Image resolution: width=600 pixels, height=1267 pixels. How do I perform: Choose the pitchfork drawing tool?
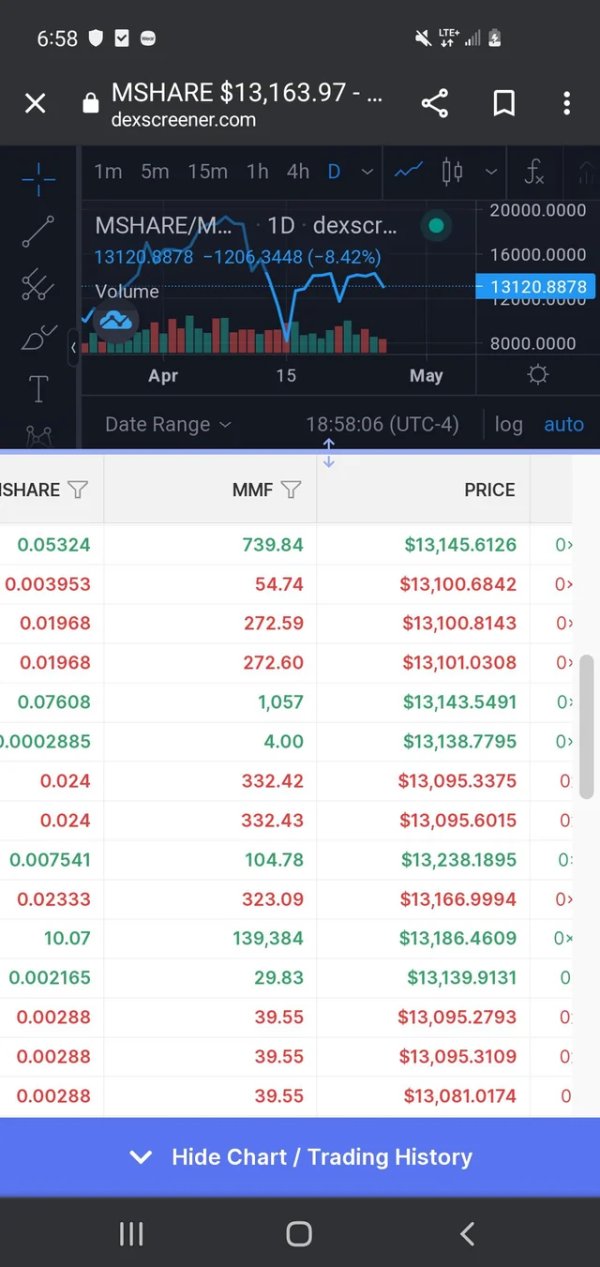(38, 285)
